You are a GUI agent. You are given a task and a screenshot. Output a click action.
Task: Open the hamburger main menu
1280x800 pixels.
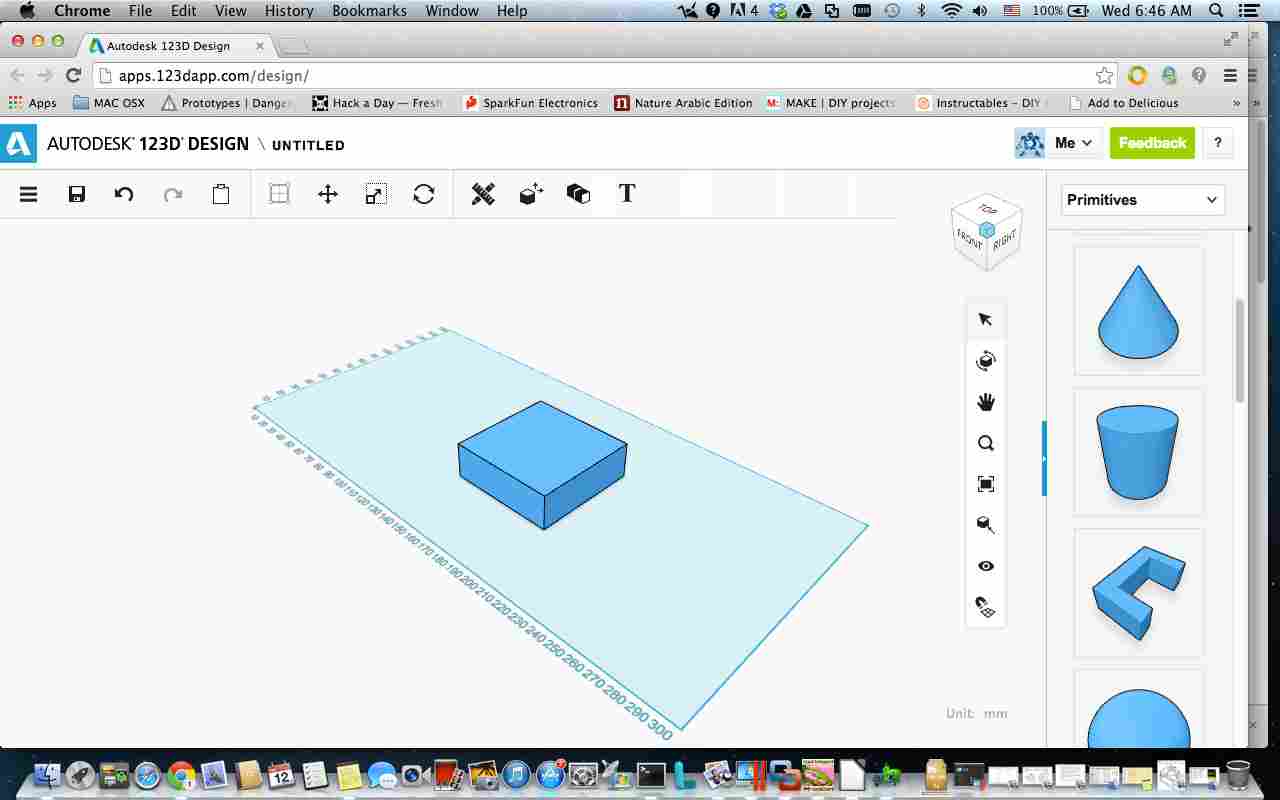coord(29,194)
